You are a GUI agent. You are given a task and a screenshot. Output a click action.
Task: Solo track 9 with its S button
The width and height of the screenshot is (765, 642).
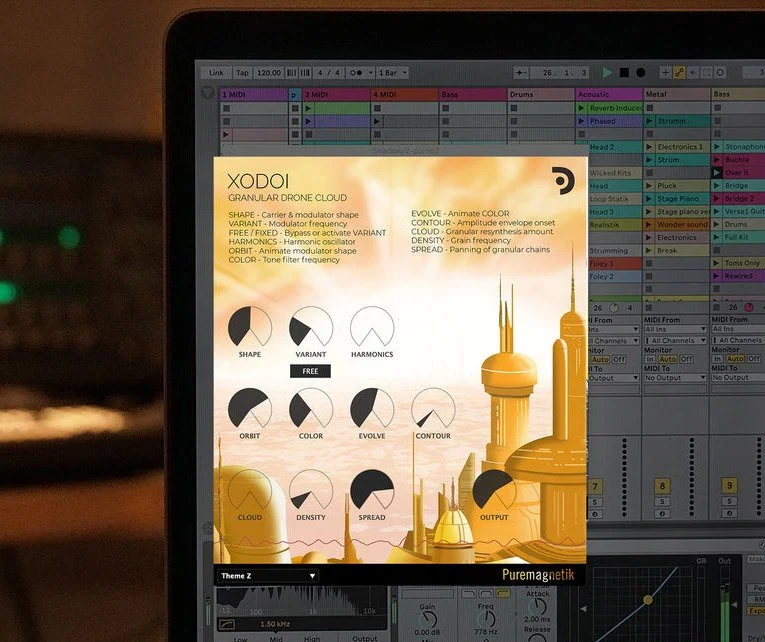(x=729, y=502)
